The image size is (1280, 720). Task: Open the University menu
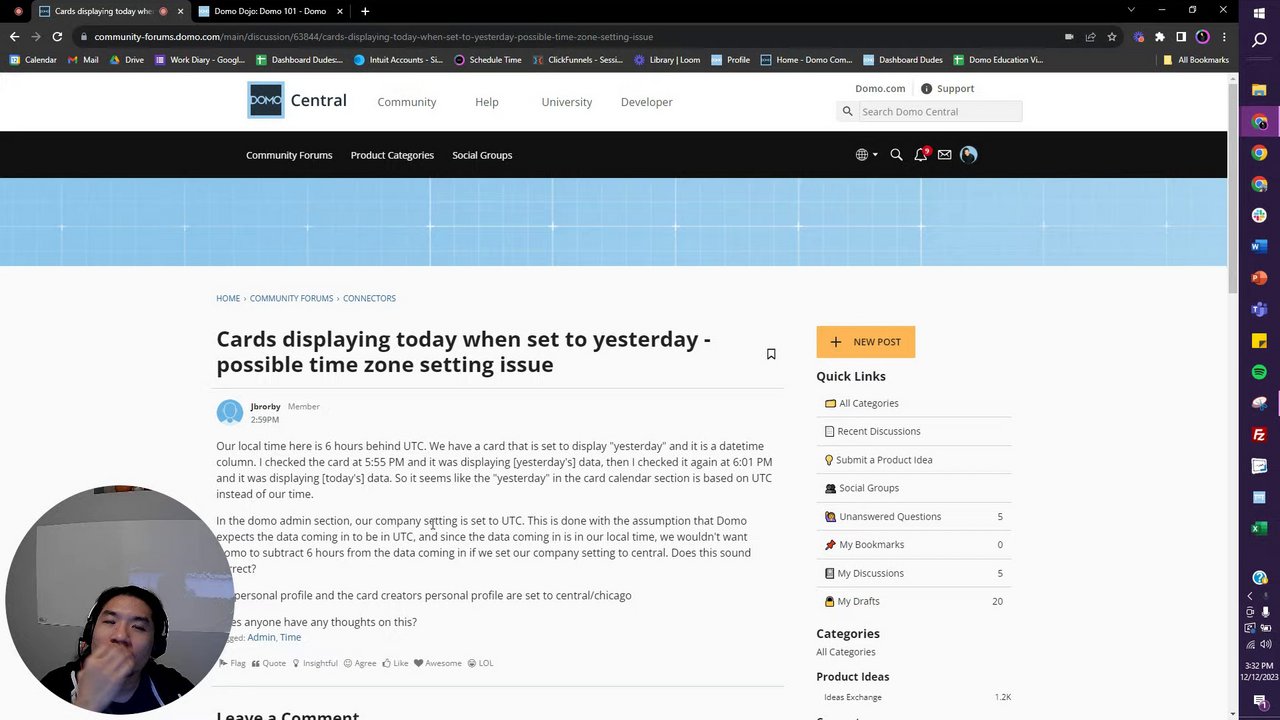tap(567, 102)
